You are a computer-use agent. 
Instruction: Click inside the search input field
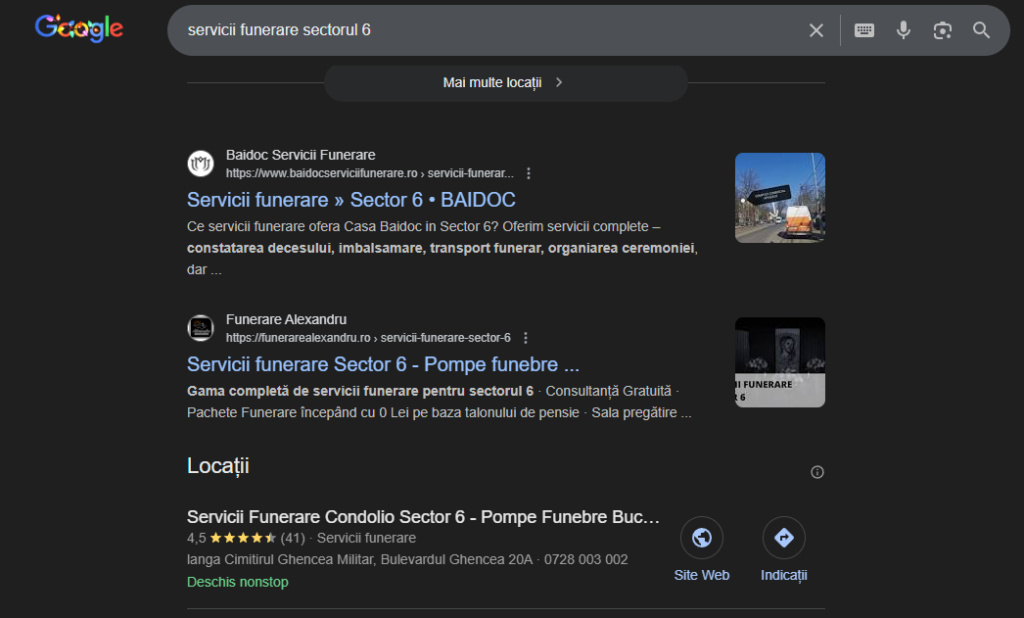point(450,30)
